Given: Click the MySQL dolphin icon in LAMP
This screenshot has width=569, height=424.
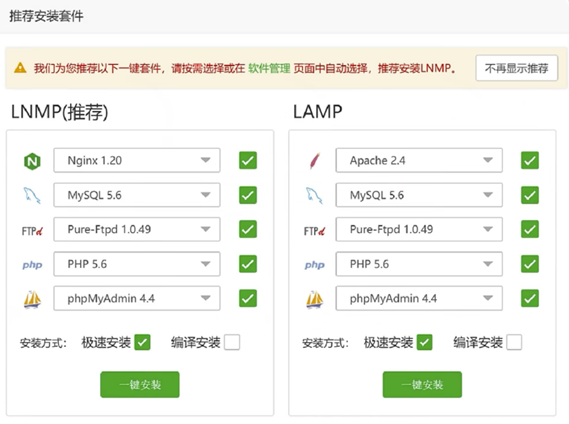Looking at the screenshot, I should pyautogui.click(x=314, y=195).
